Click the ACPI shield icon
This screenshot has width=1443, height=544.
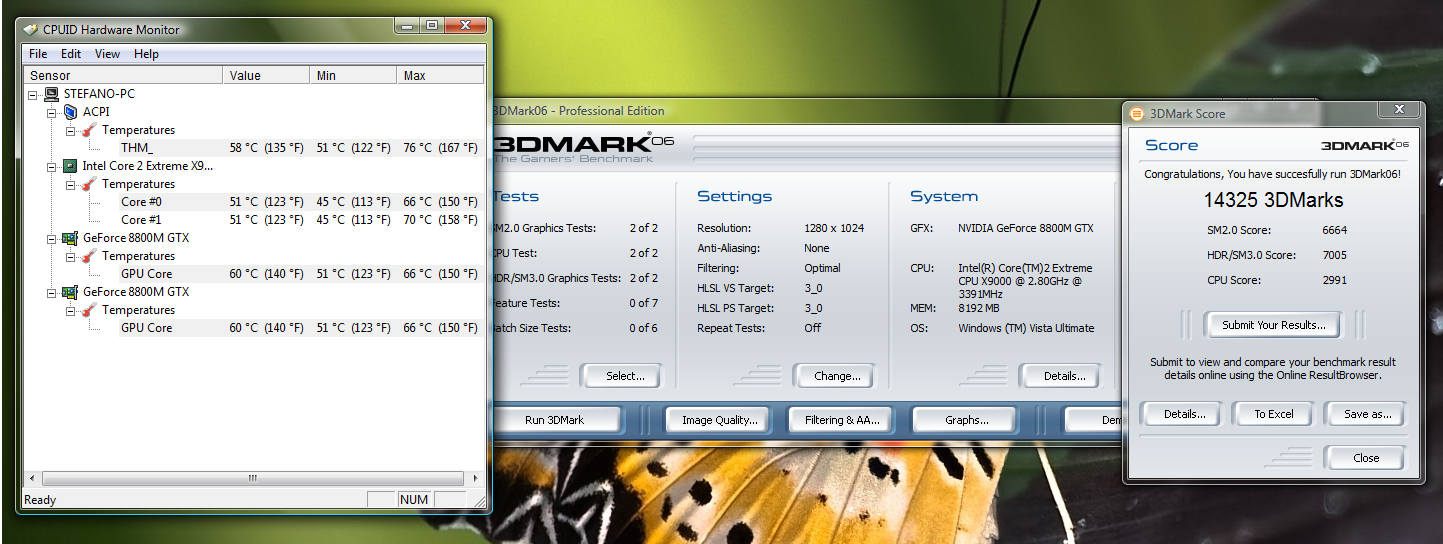tap(70, 112)
